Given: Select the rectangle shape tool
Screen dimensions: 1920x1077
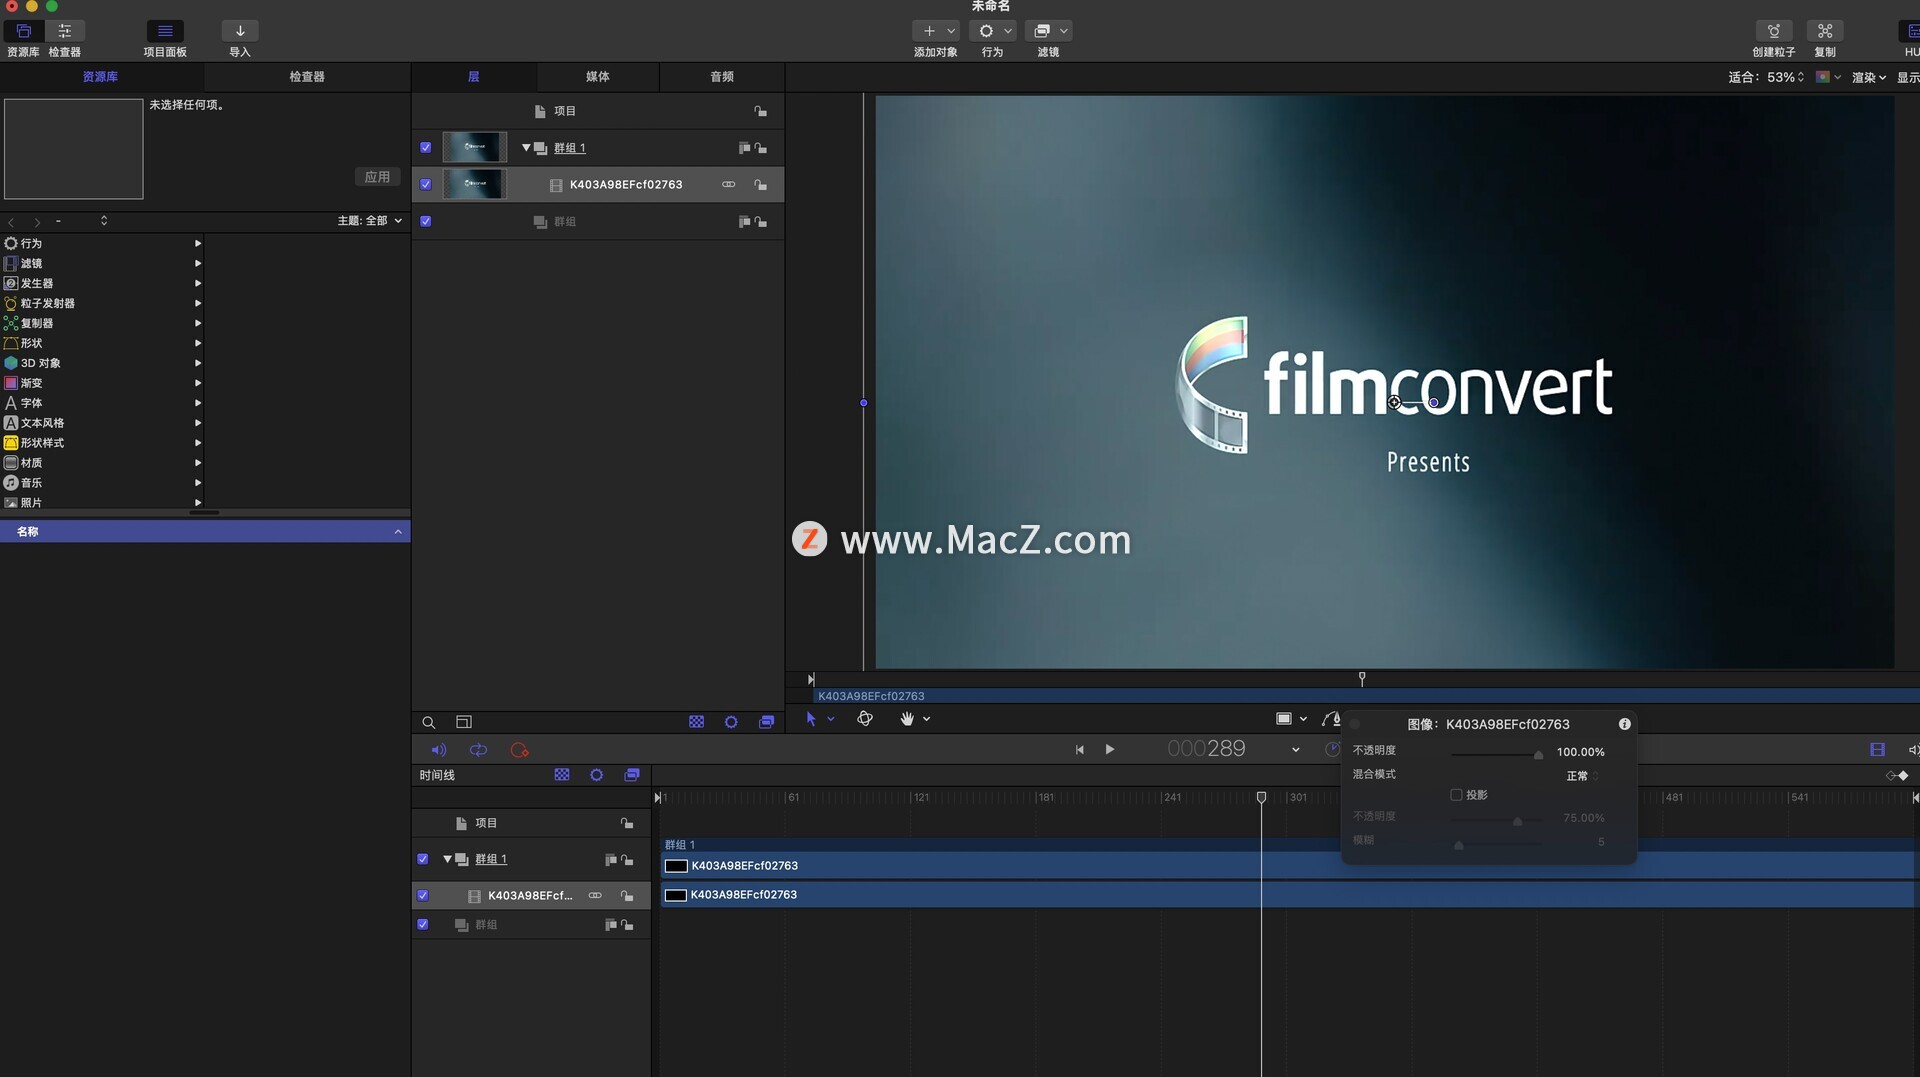Looking at the screenshot, I should [1284, 719].
